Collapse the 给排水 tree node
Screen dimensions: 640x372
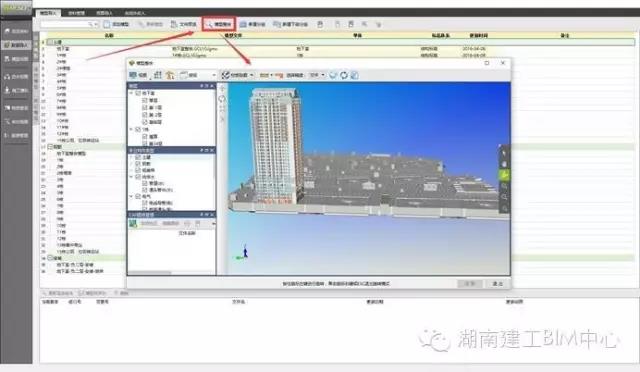131,177
